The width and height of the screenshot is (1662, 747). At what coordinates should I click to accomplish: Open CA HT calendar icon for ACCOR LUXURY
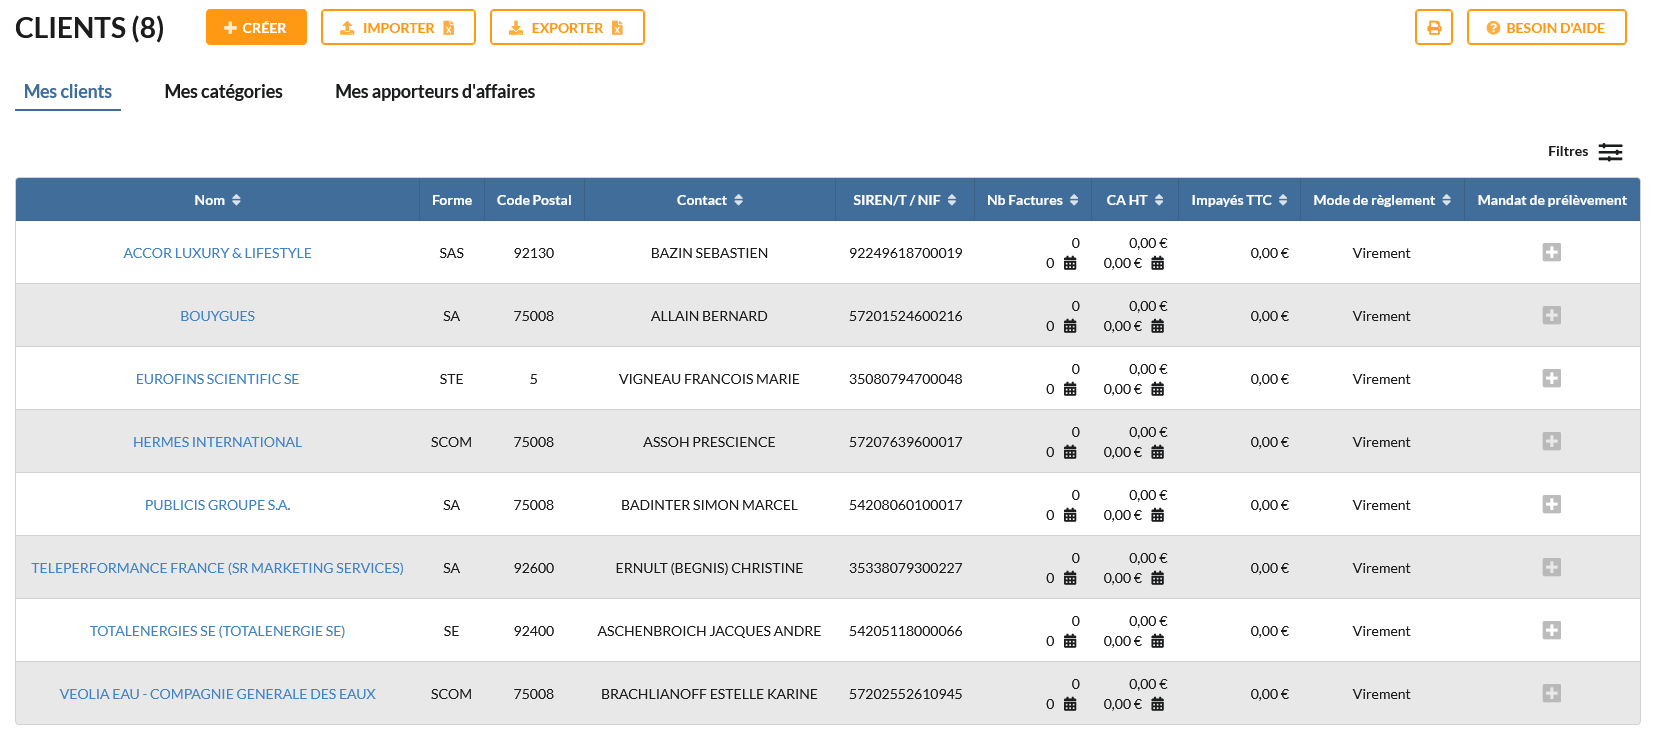click(x=1158, y=263)
